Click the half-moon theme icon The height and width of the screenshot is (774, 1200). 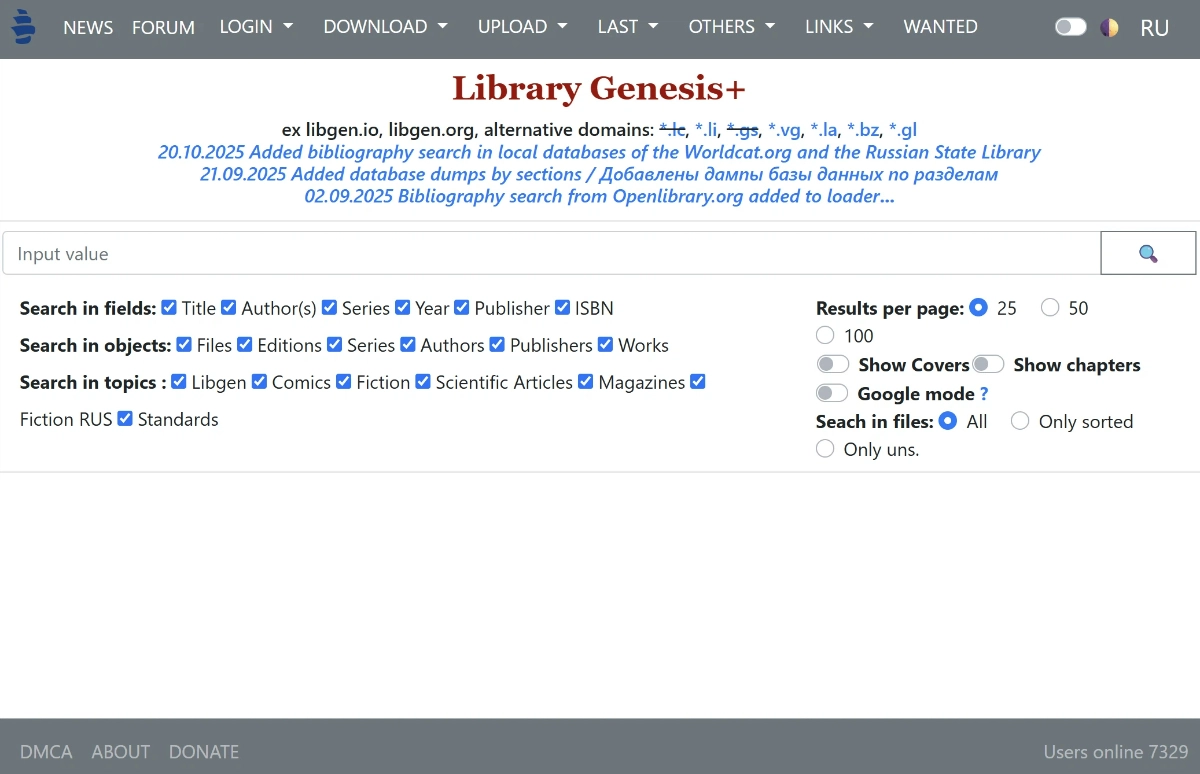click(x=1109, y=28)
